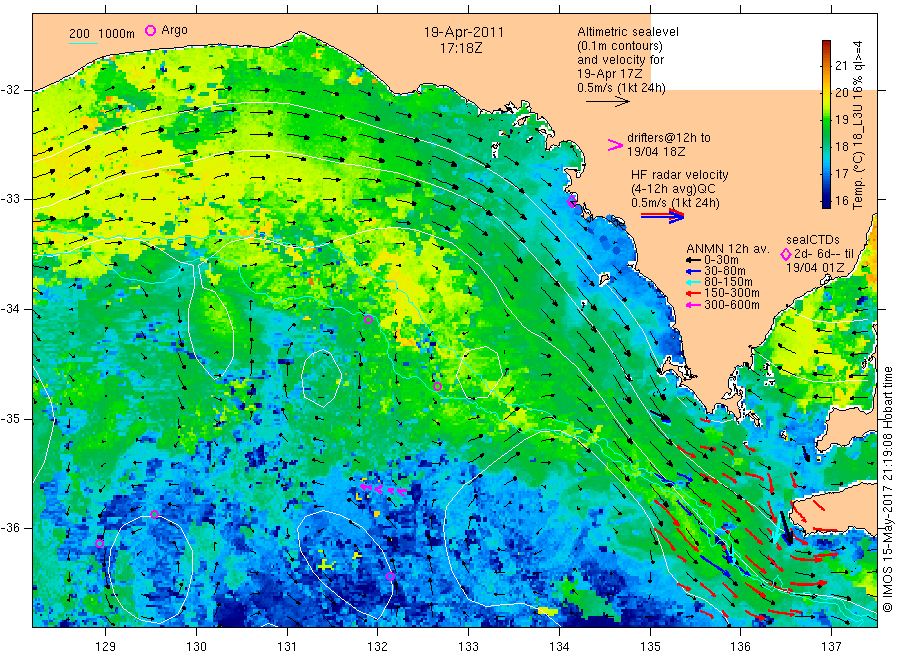The width and height of the screenshot is (900, 660).
Task: Click the 18 degree colour bar label
Action: 841,146
